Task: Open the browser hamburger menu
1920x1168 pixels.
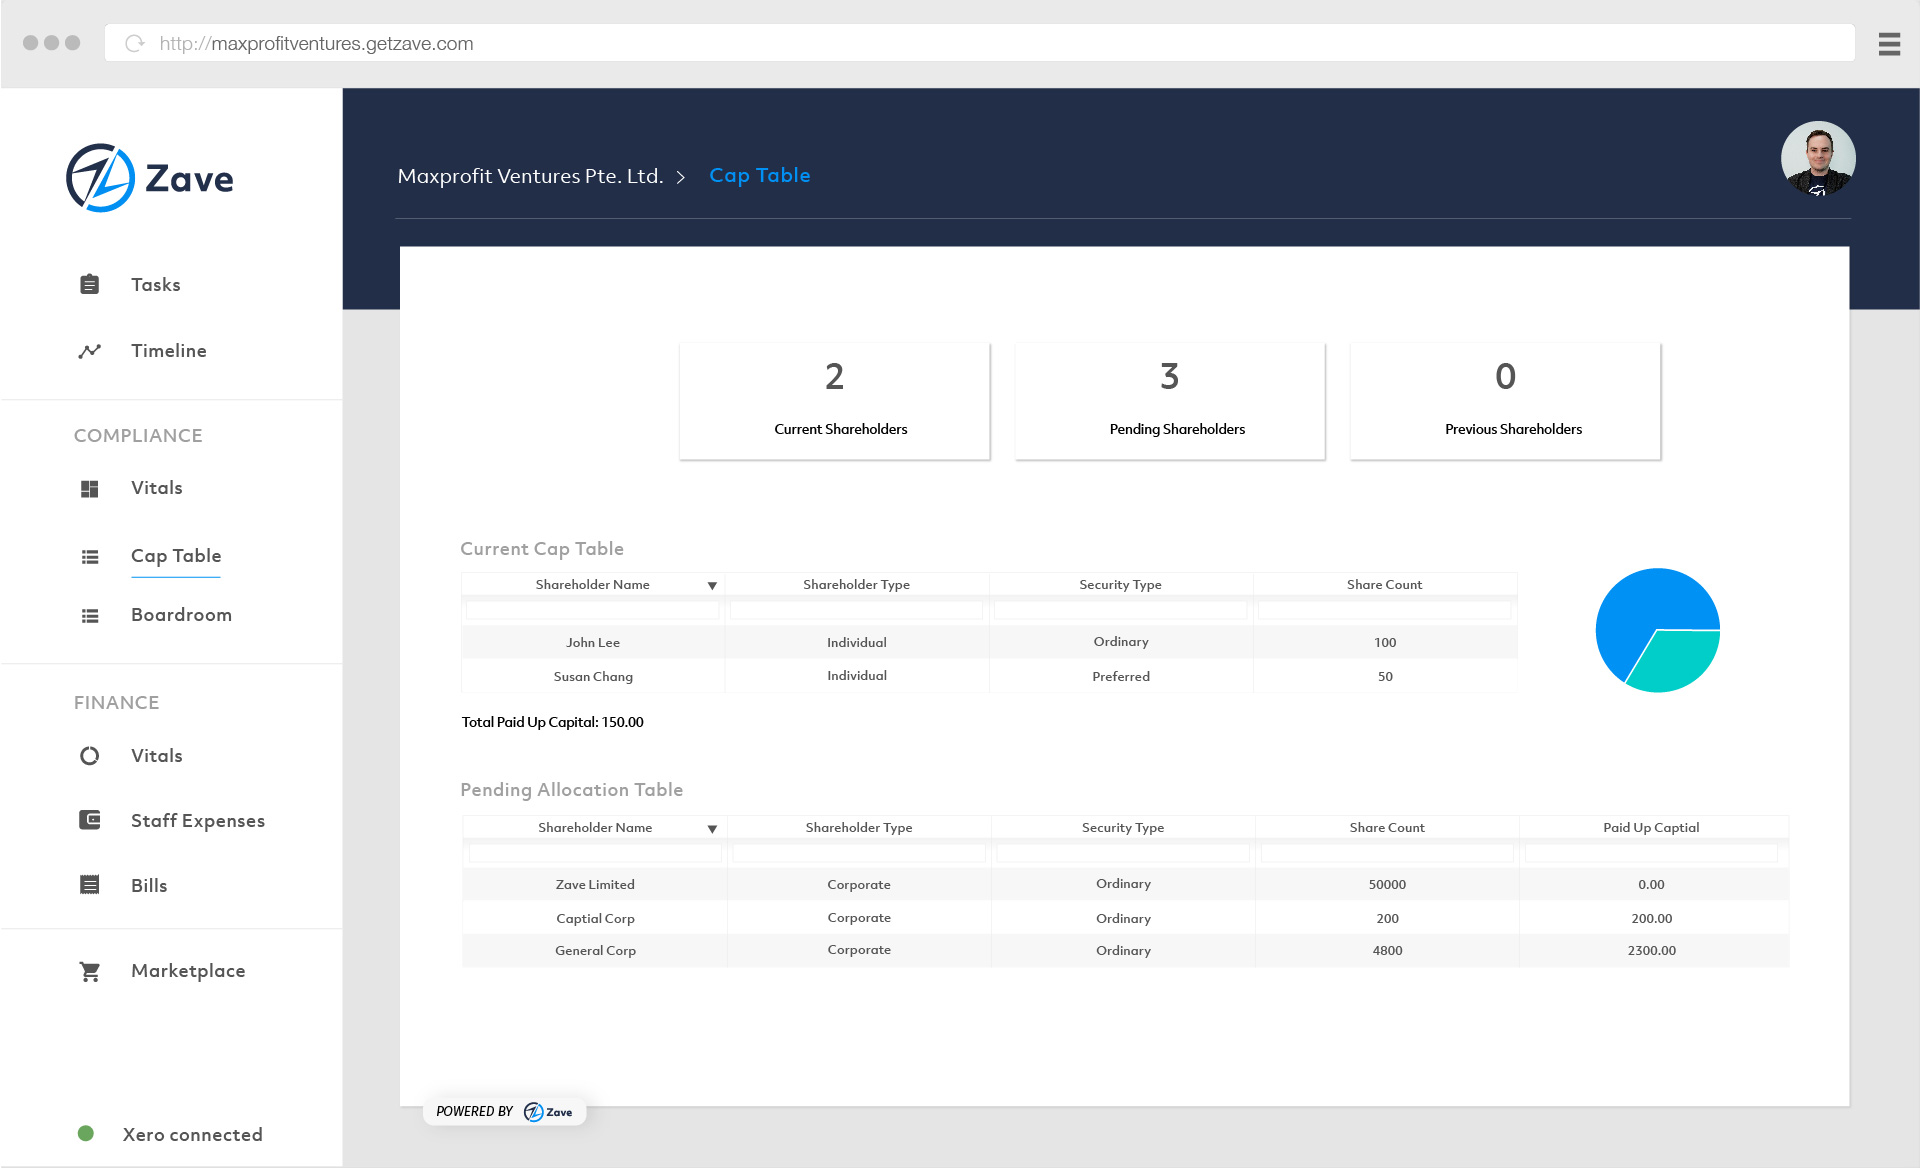Action: (x=1889, y=44)
